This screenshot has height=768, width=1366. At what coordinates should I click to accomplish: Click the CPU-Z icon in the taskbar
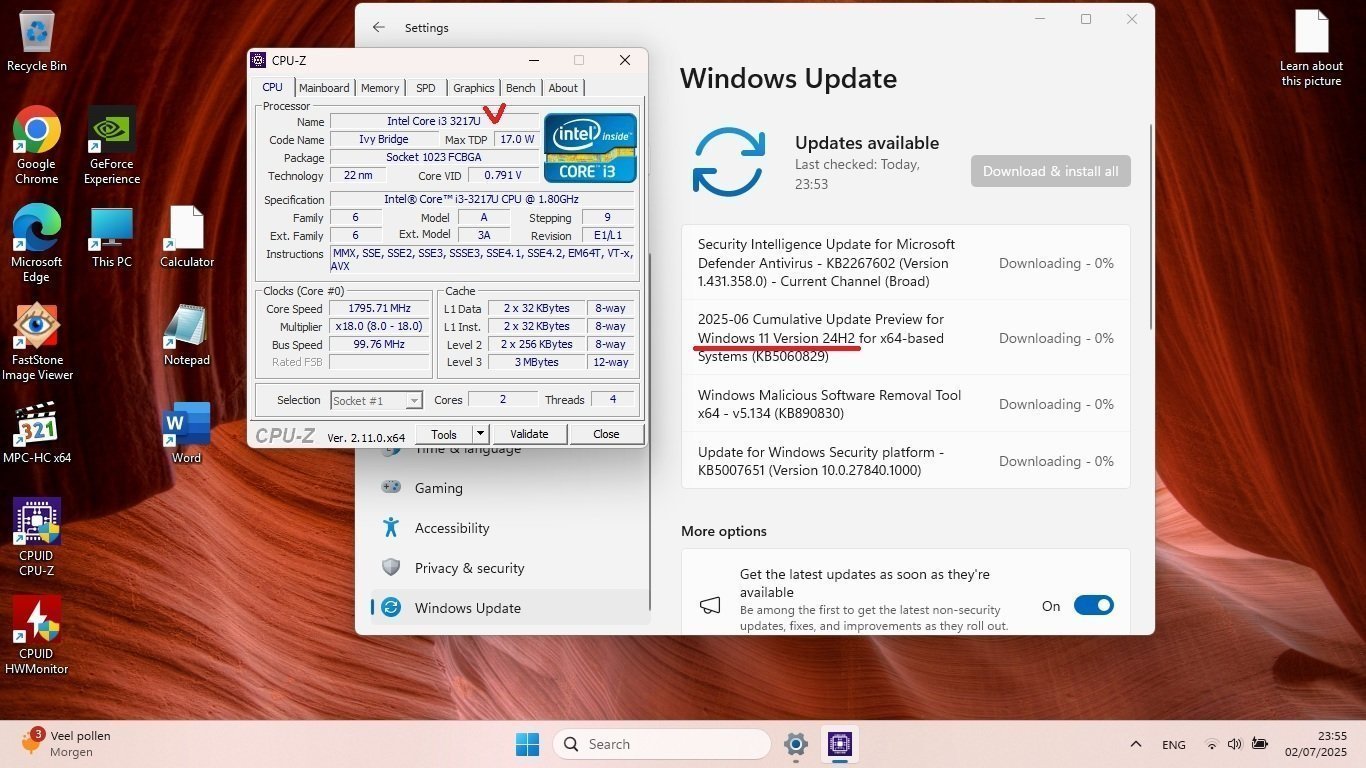click(839, 744)
